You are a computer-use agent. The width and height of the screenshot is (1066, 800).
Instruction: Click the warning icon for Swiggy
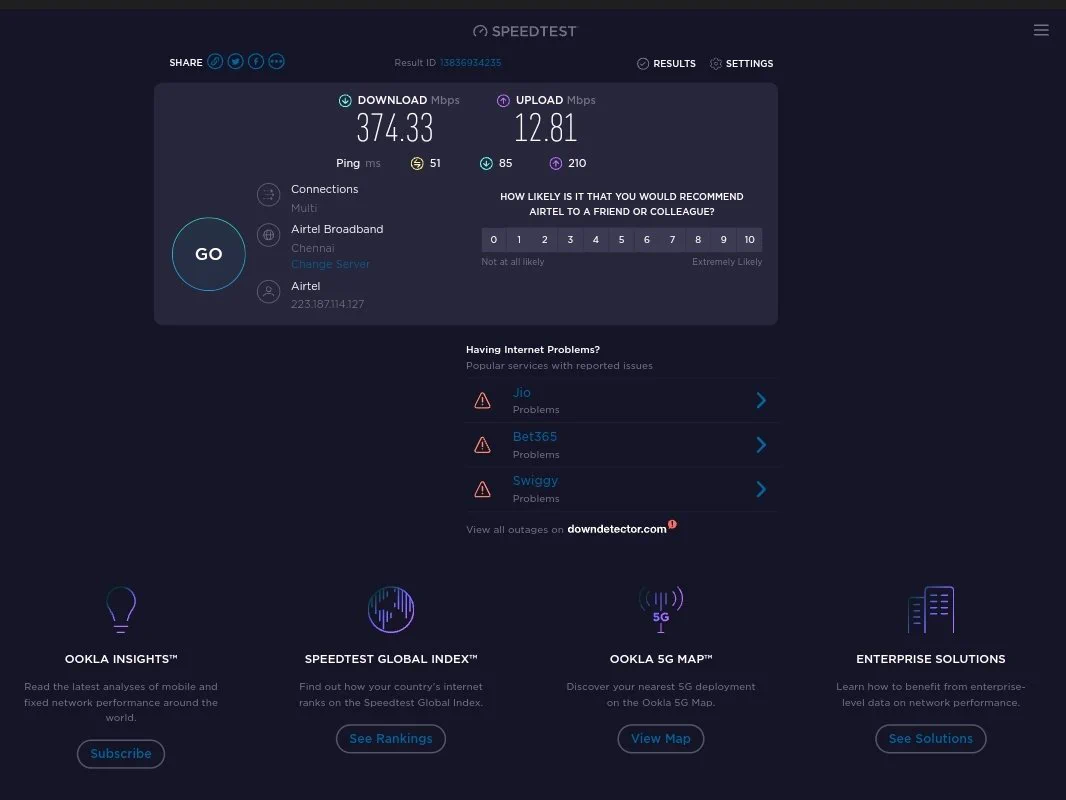click(x=482, y=489)
